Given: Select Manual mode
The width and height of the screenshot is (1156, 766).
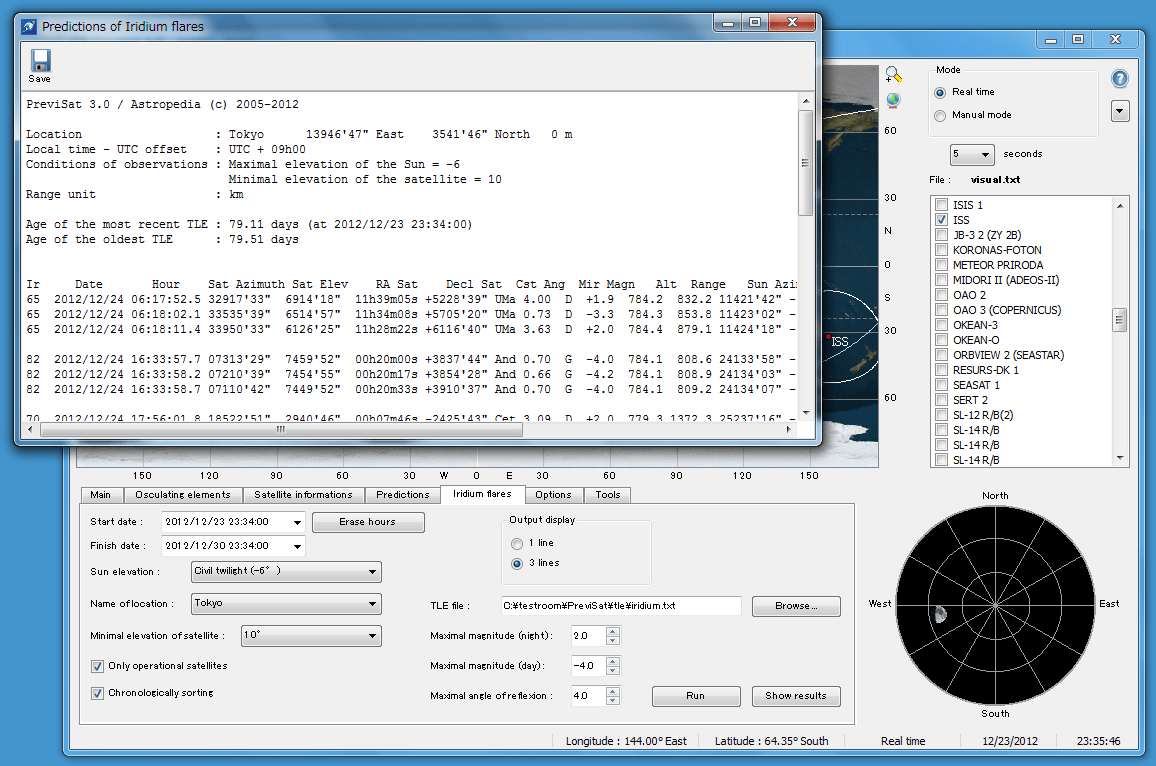Looking at the screenshot, I should pyautogui.click(x=940, y=115).
